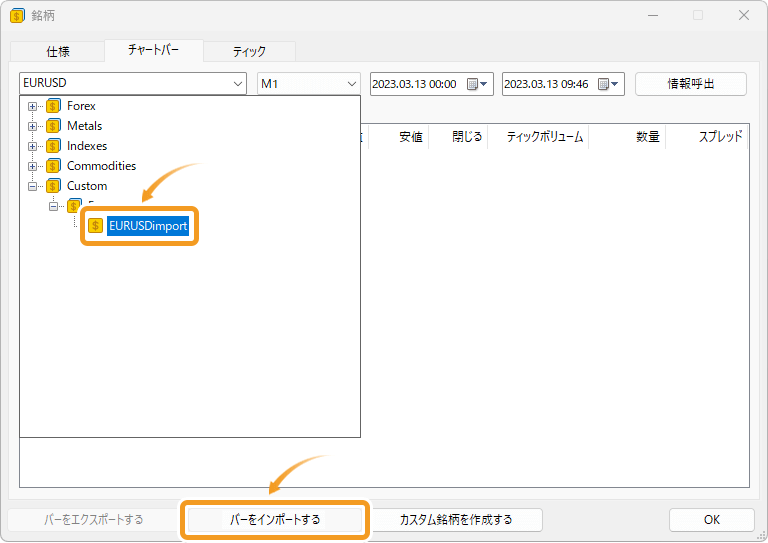Switch to the ティック tab

(x=249, y=51)
